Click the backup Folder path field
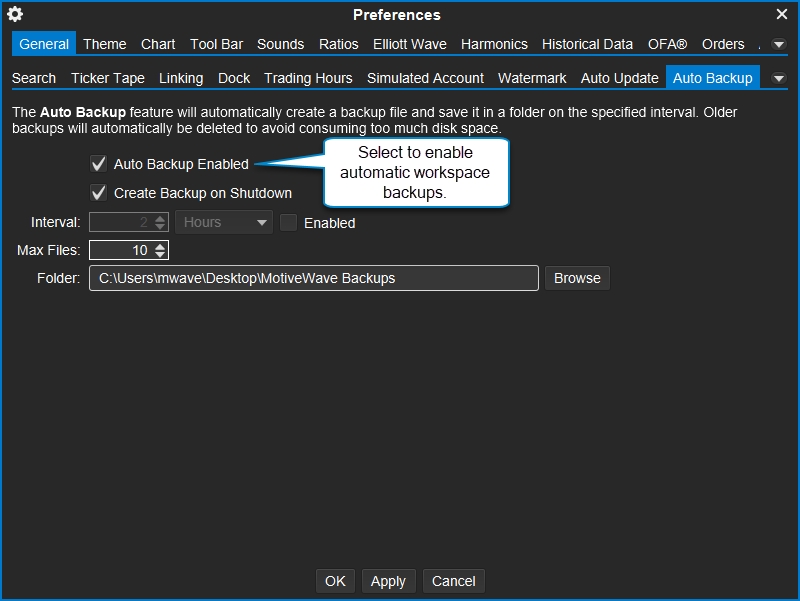This screenshot has width=800, height=601. coord(313,278)
